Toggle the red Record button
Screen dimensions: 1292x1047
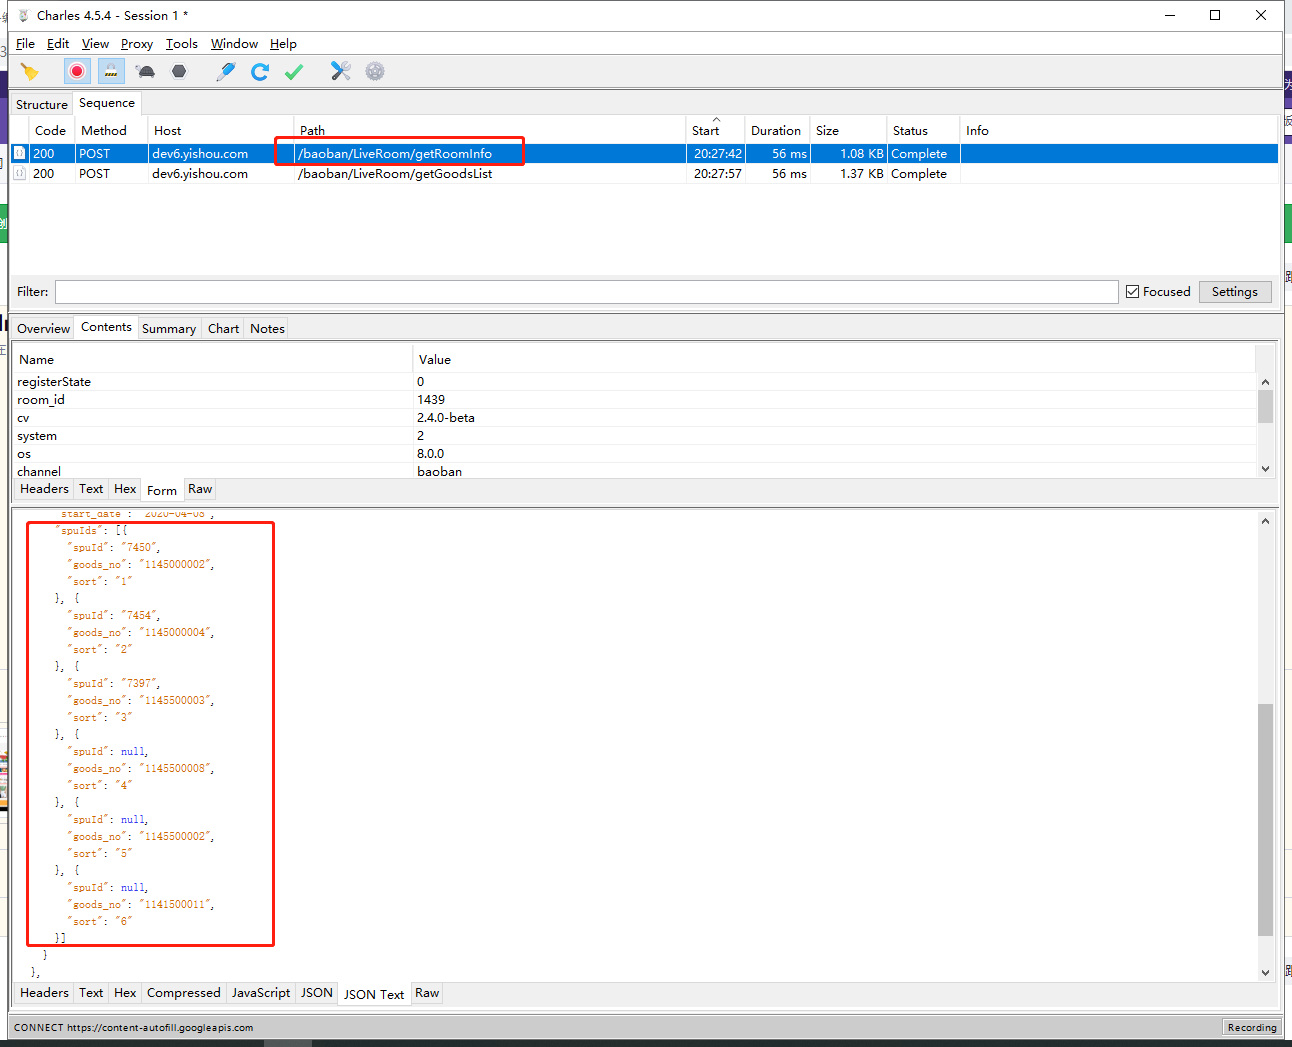pyautogui.click(x=77, y=71)
